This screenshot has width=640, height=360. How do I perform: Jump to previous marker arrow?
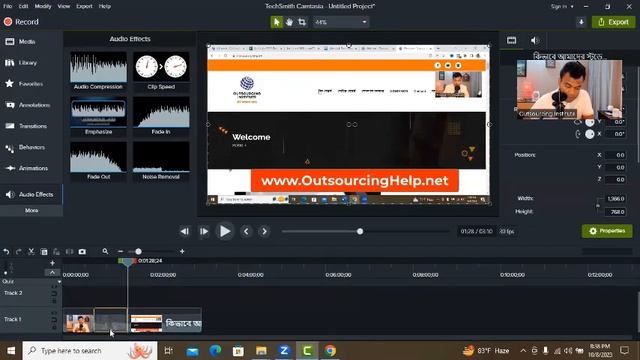[246, 231]
